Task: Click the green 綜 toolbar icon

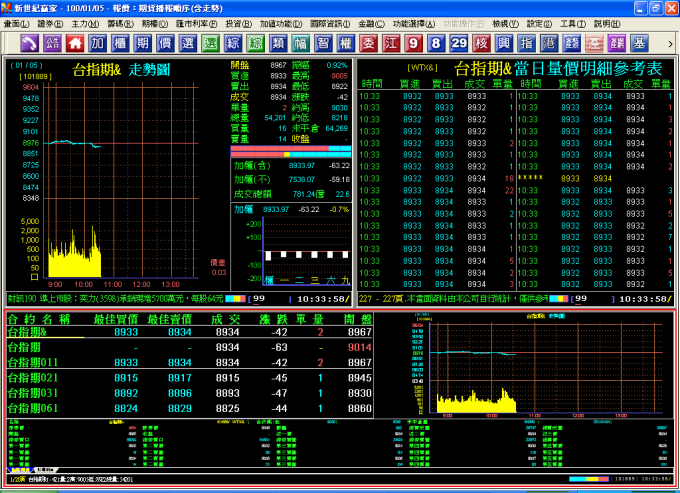Action: point(255,43)
